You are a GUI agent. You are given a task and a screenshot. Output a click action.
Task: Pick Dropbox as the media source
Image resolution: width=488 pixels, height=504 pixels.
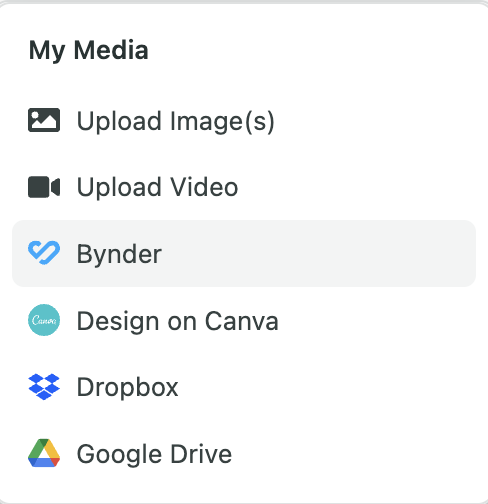tap(244, 387)
